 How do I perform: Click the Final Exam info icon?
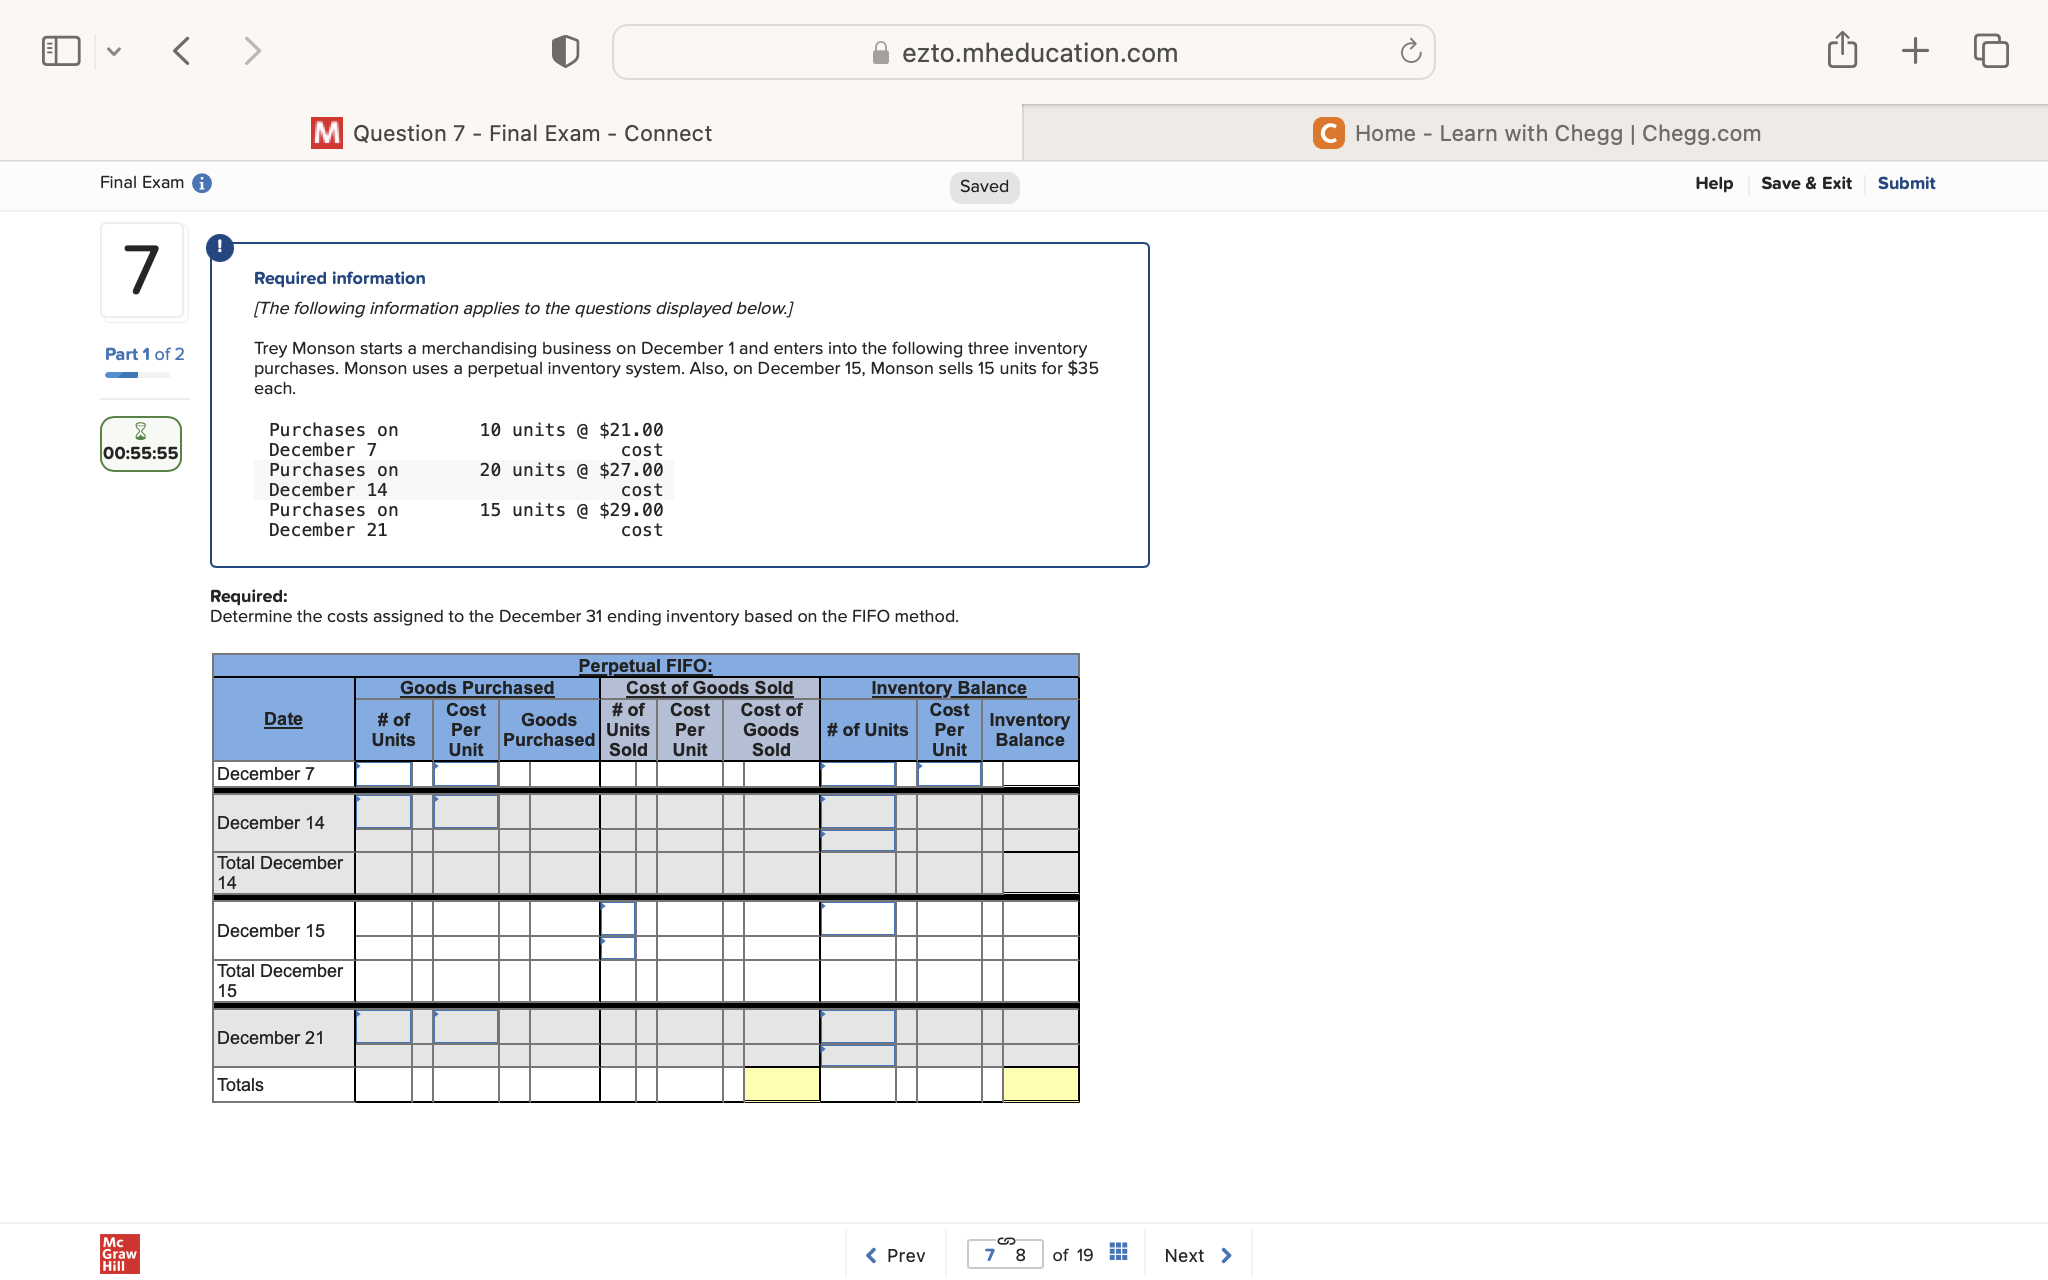tap(202, 183)
